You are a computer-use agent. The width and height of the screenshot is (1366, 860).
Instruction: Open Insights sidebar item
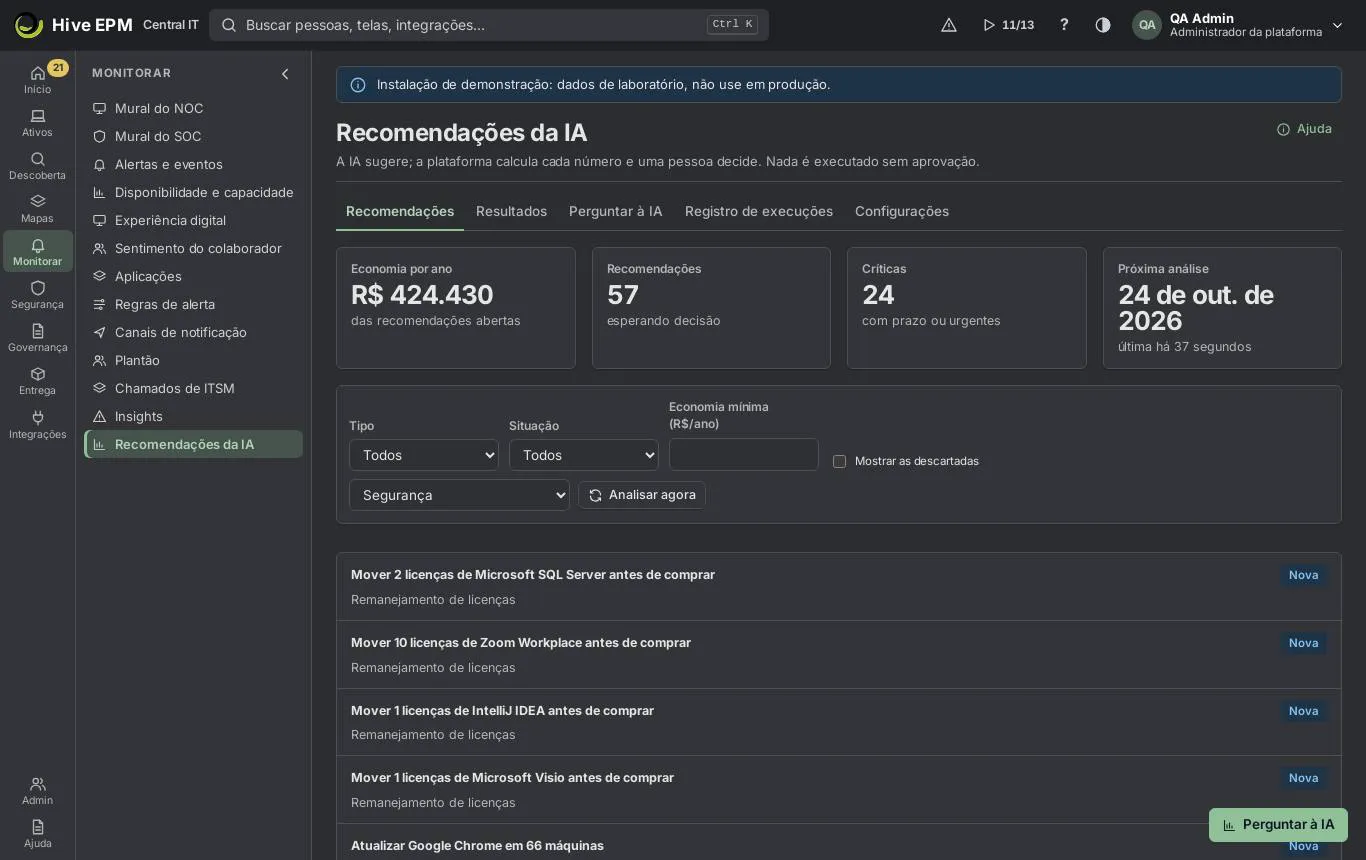[194, 416]
